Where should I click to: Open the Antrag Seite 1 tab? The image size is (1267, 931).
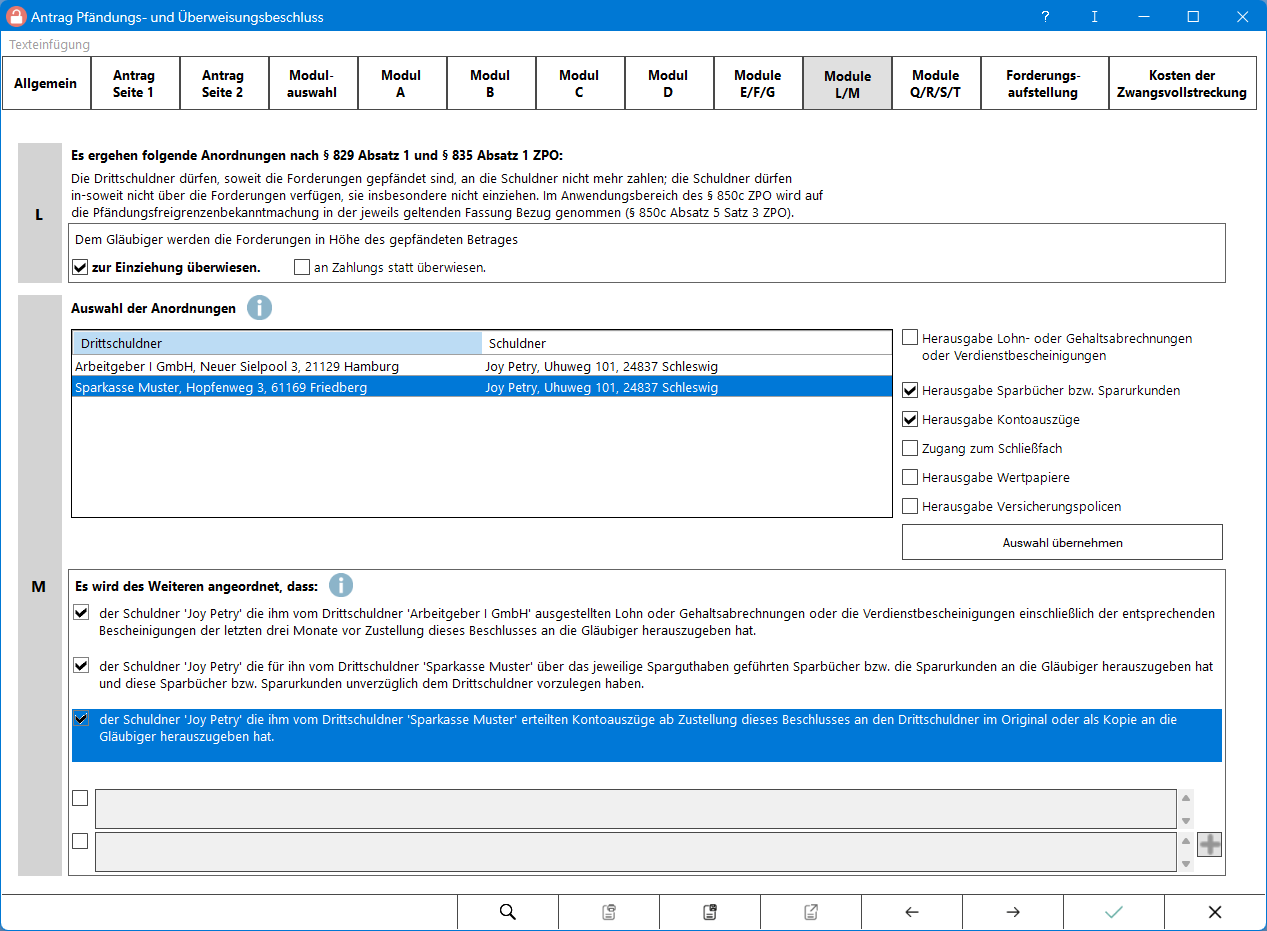coord(134,83)
